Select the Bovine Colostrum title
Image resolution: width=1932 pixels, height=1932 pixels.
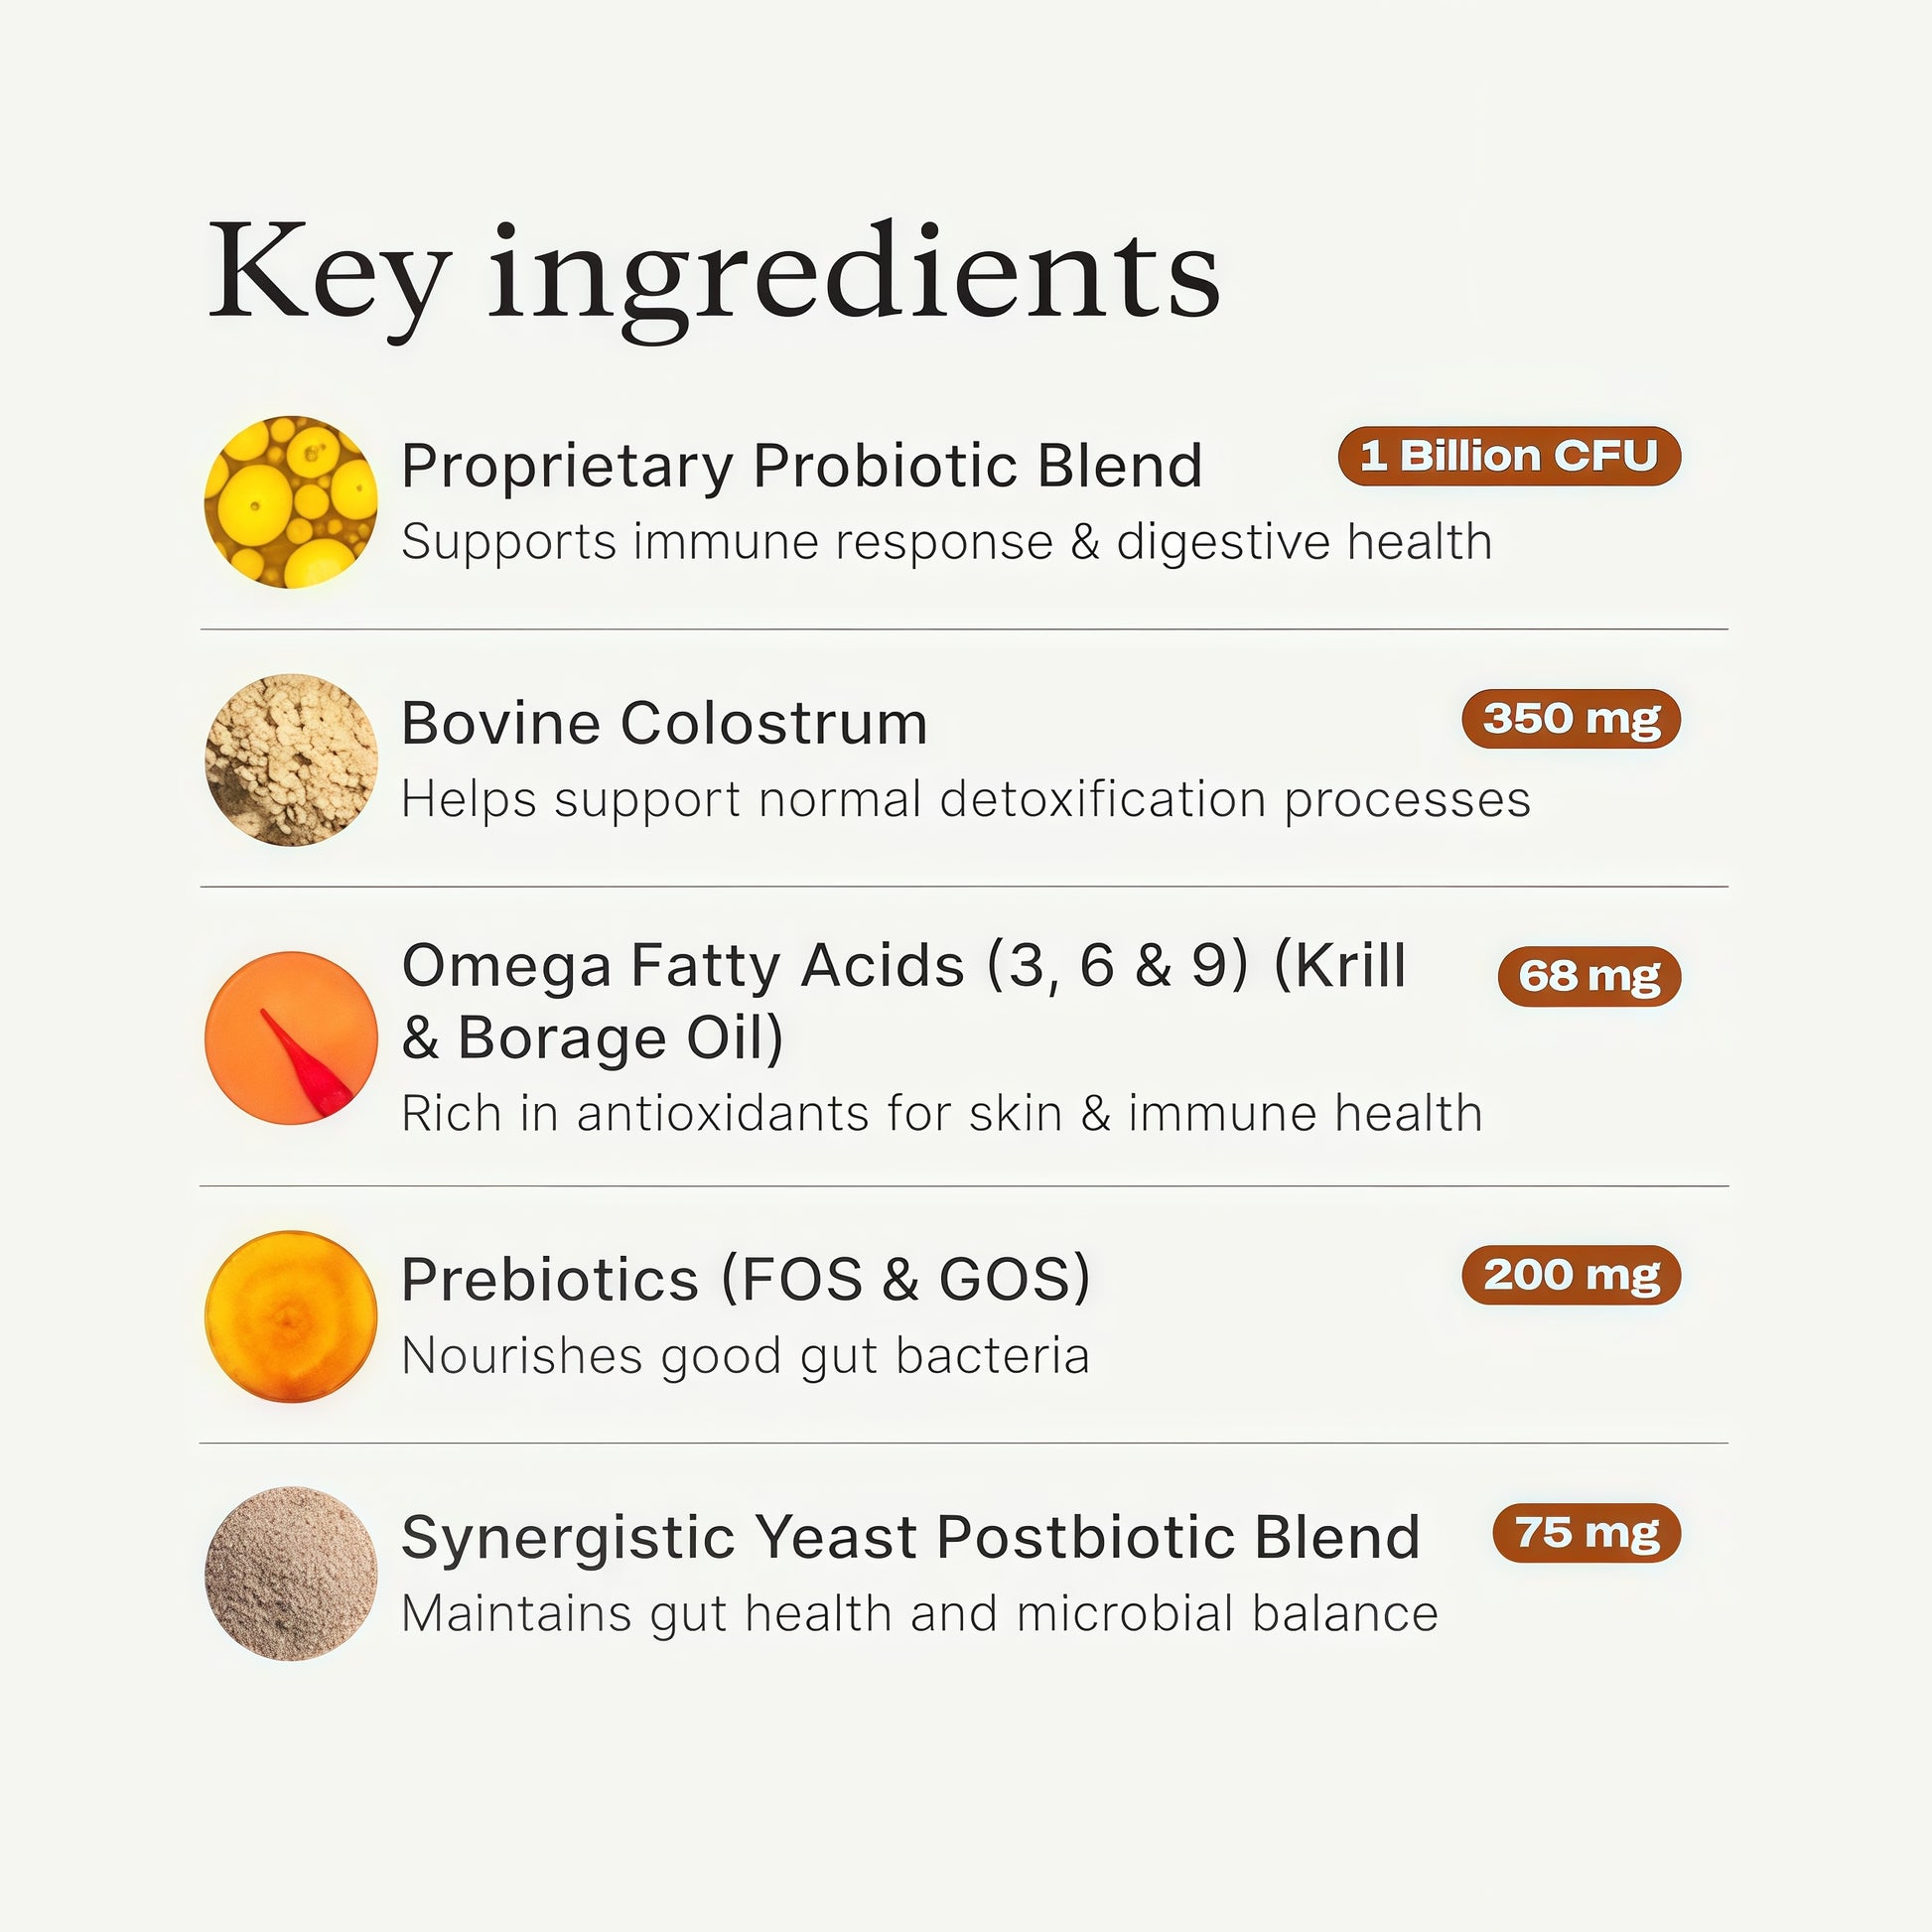(664, 723)
